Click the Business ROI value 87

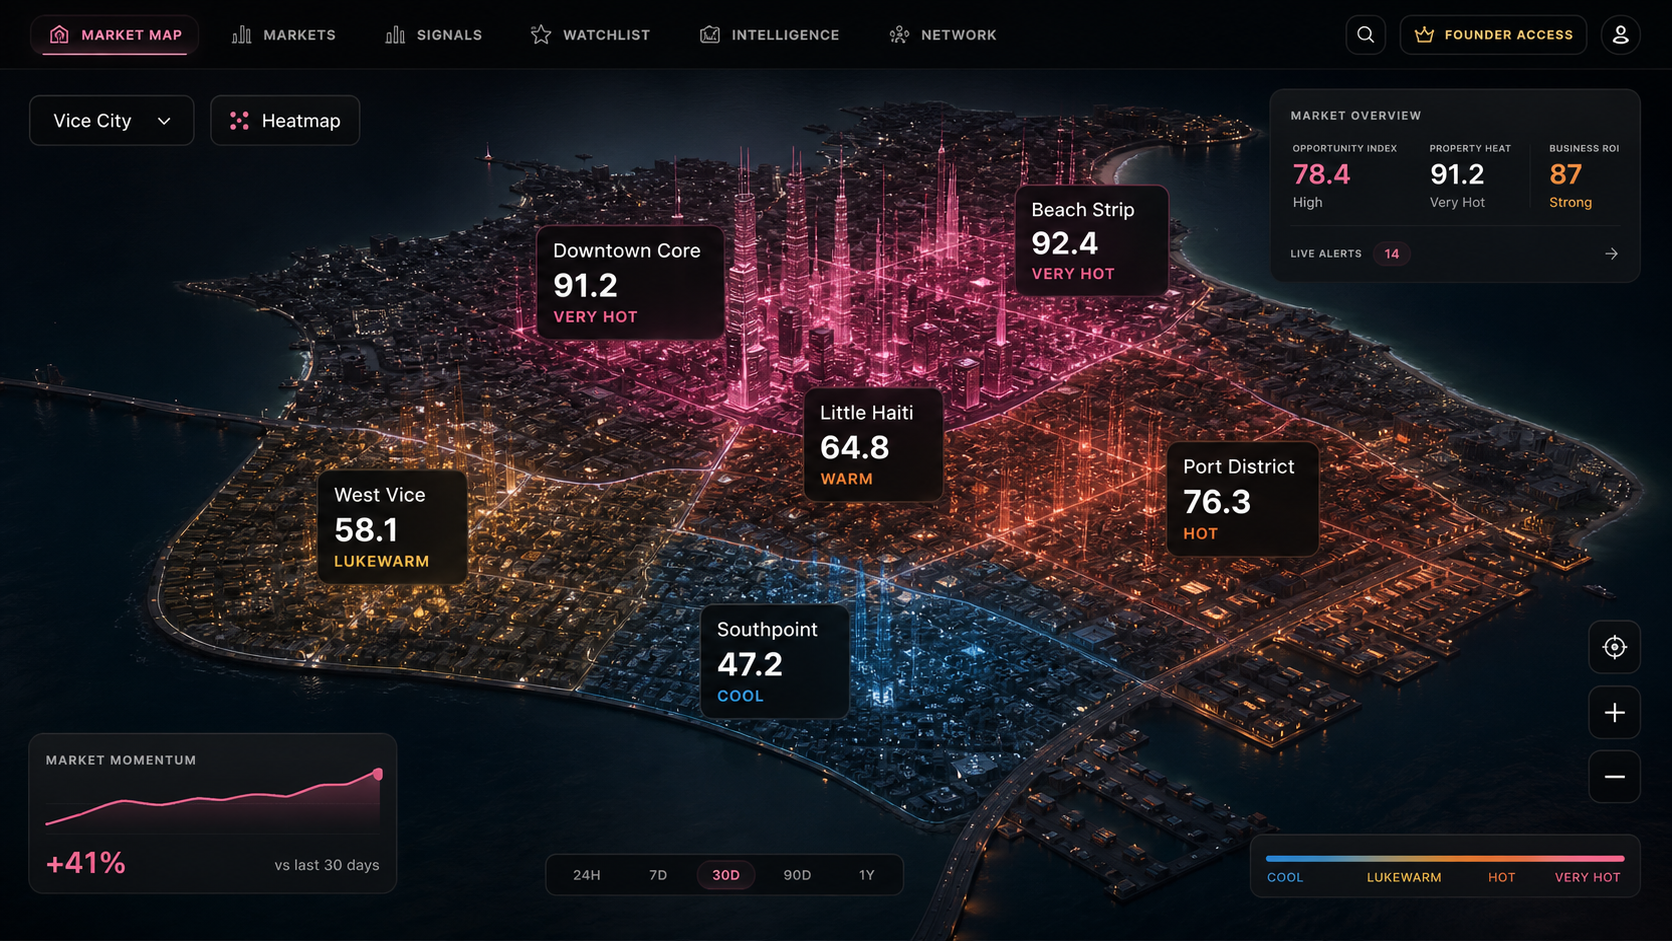1565,175
